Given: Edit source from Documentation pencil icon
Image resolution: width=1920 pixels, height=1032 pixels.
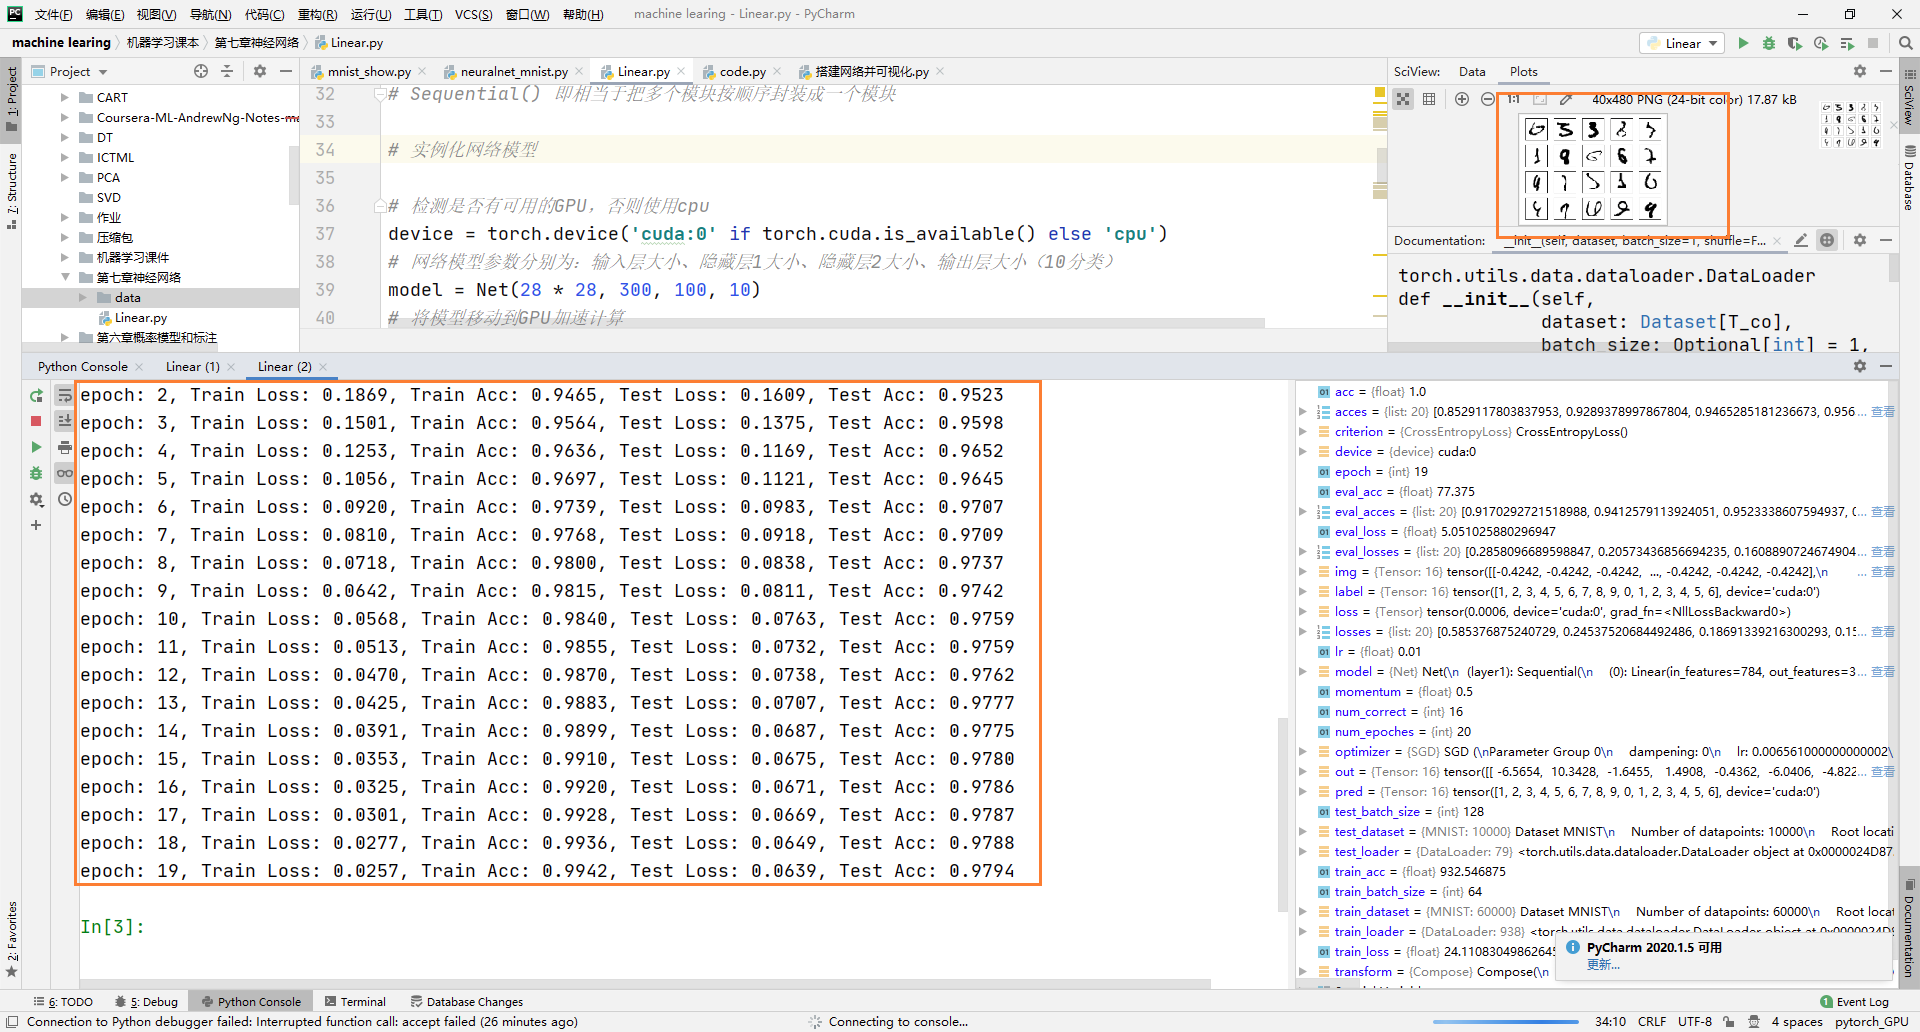Looking at the screenshot, I should pyautogui.click(x=1801, y=240).
